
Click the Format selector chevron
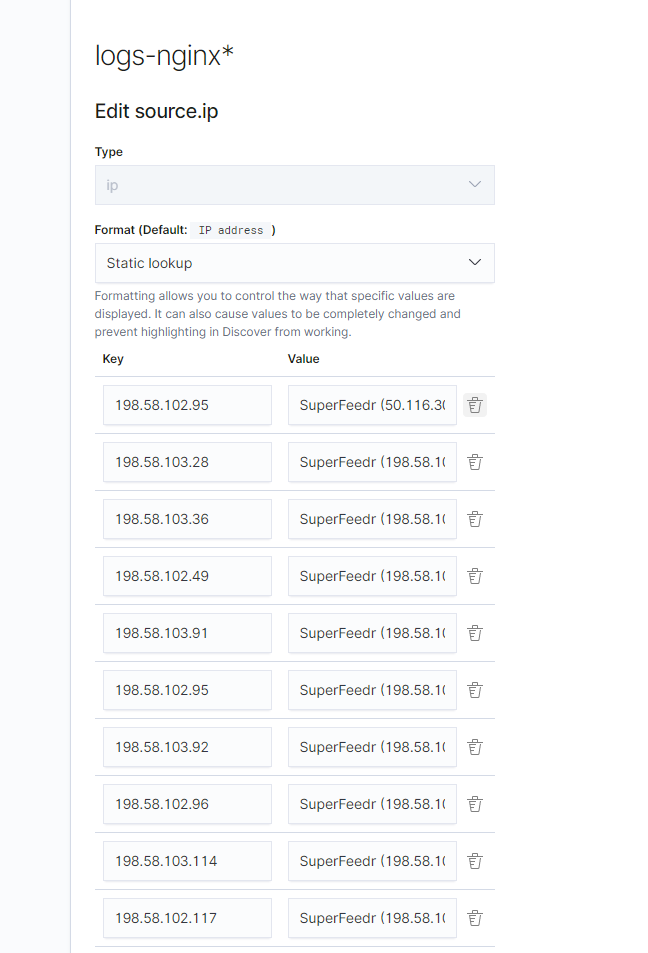point(475,262)
